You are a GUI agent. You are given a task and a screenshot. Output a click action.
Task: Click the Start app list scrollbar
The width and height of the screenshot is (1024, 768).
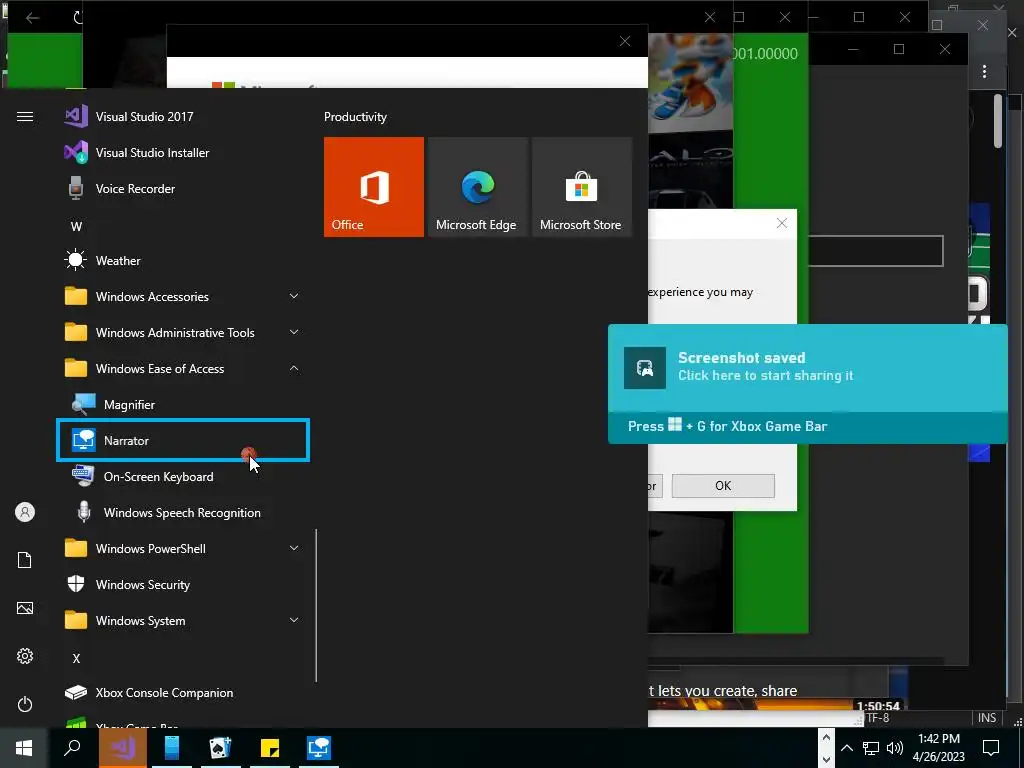coord(316,605)
